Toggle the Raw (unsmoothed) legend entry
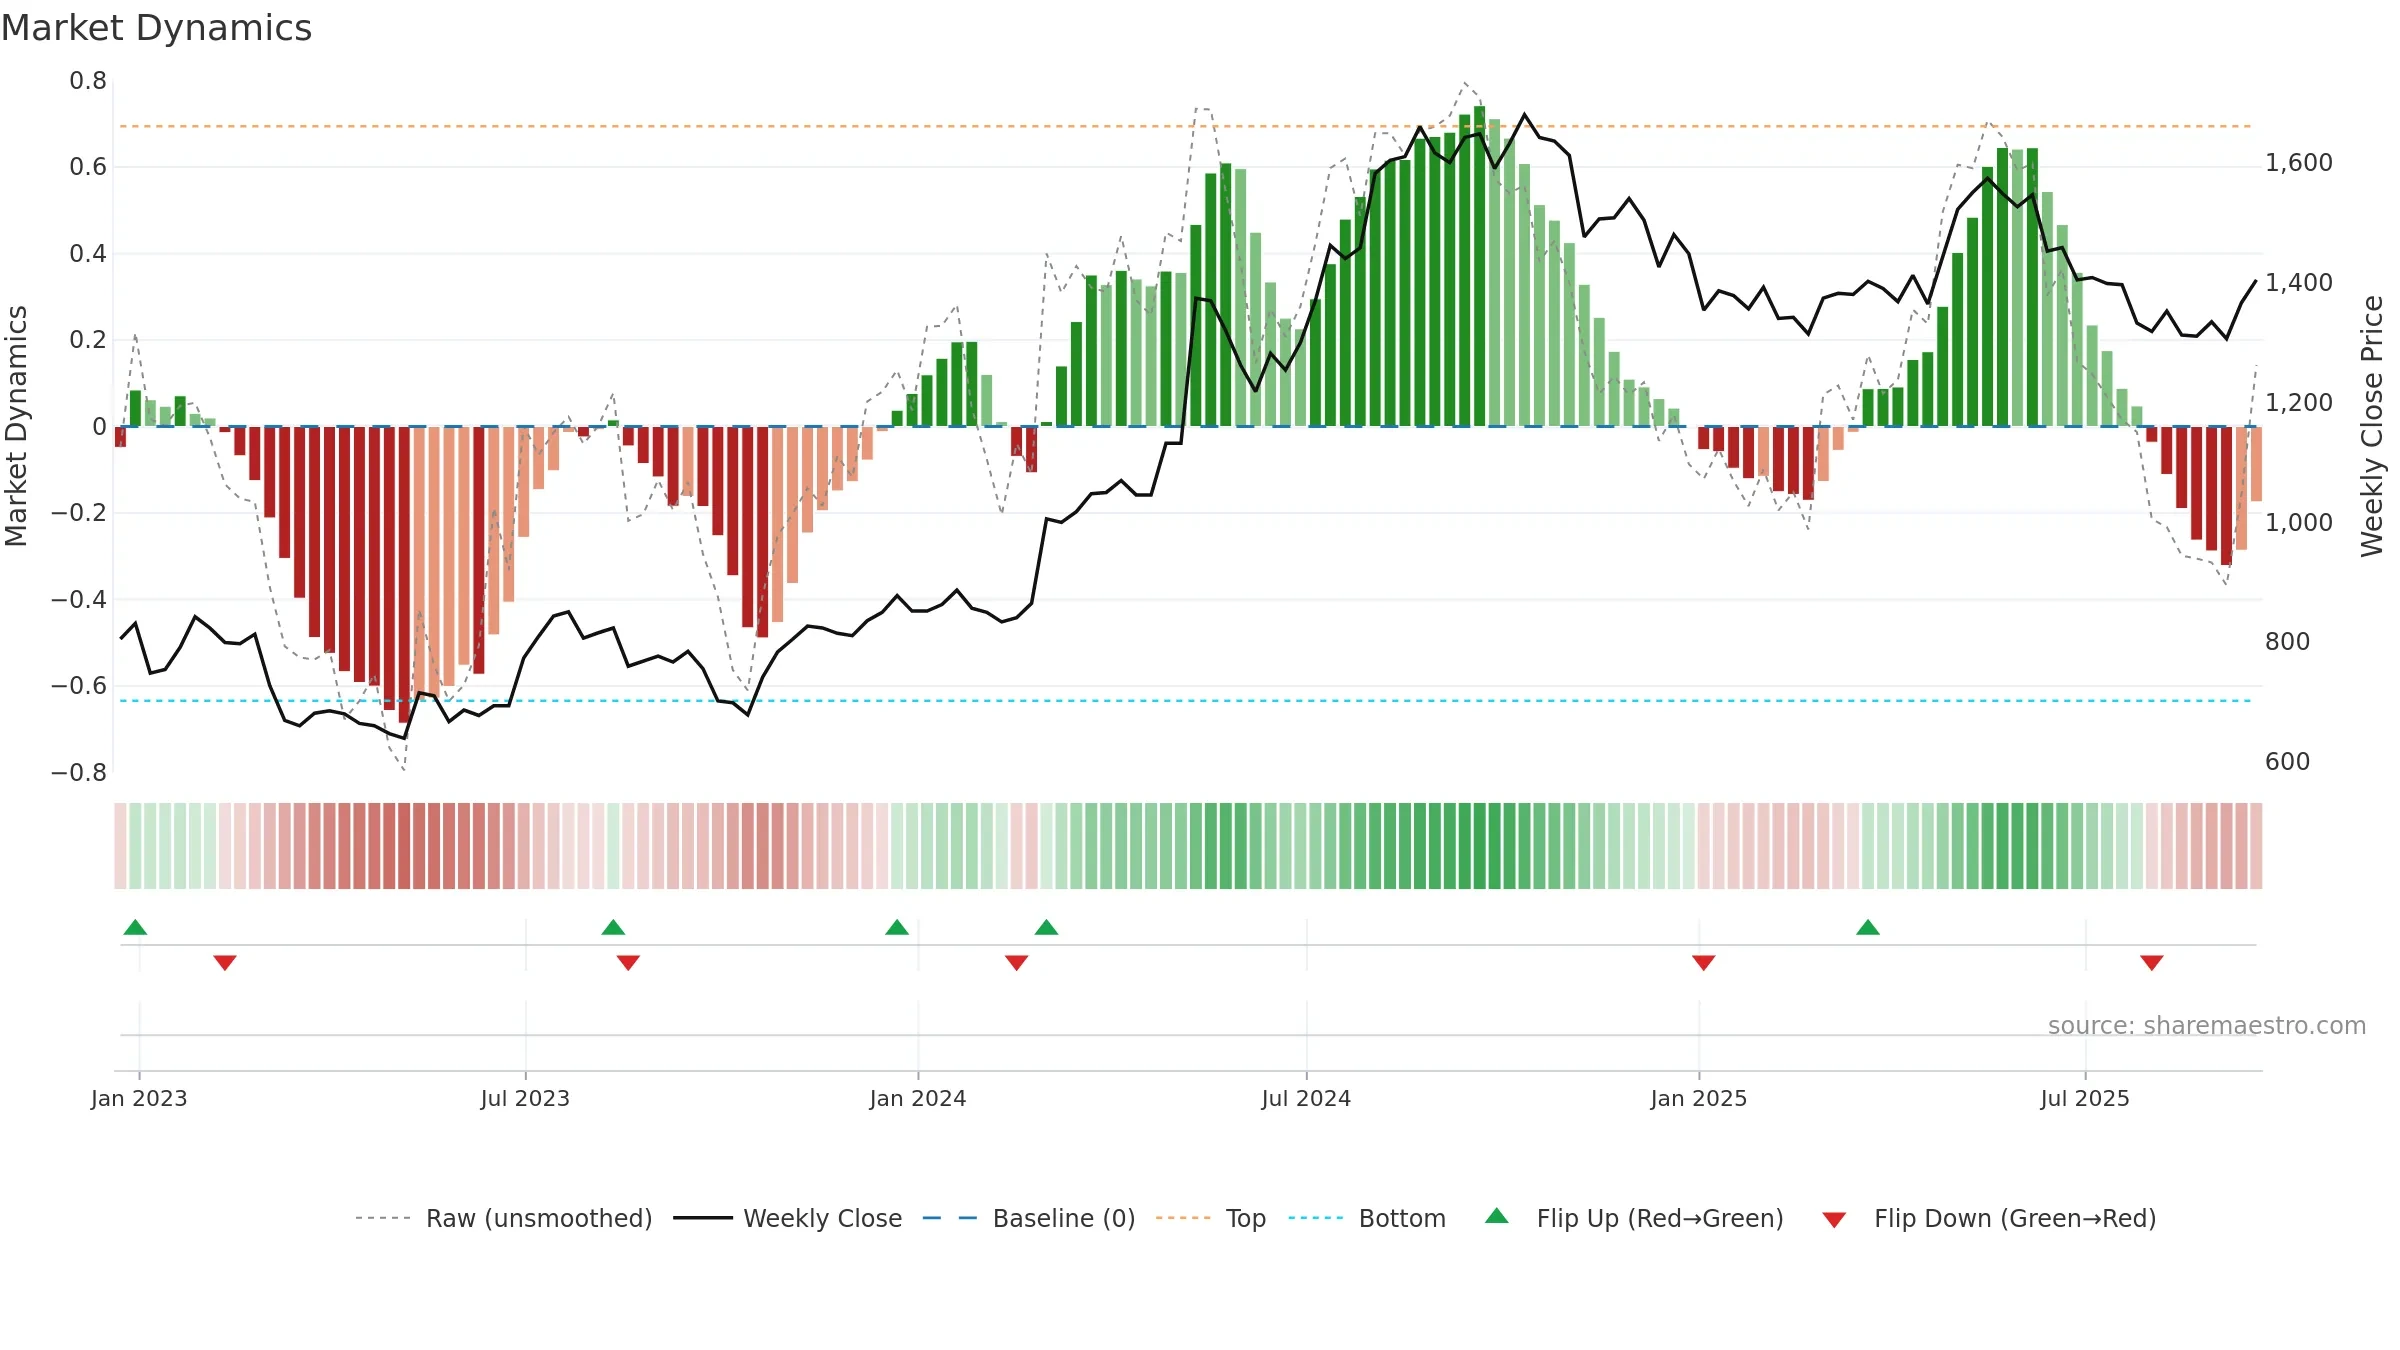Viewport: 2400px width, 1350px height. [x=504, y=1218]
